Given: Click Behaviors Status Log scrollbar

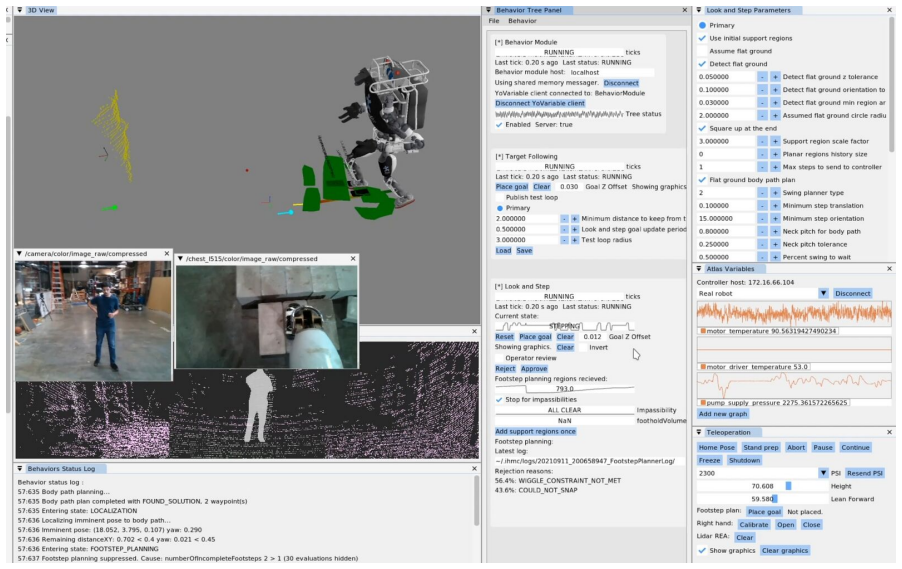Looking at the screenshot, I should point(476,501).
